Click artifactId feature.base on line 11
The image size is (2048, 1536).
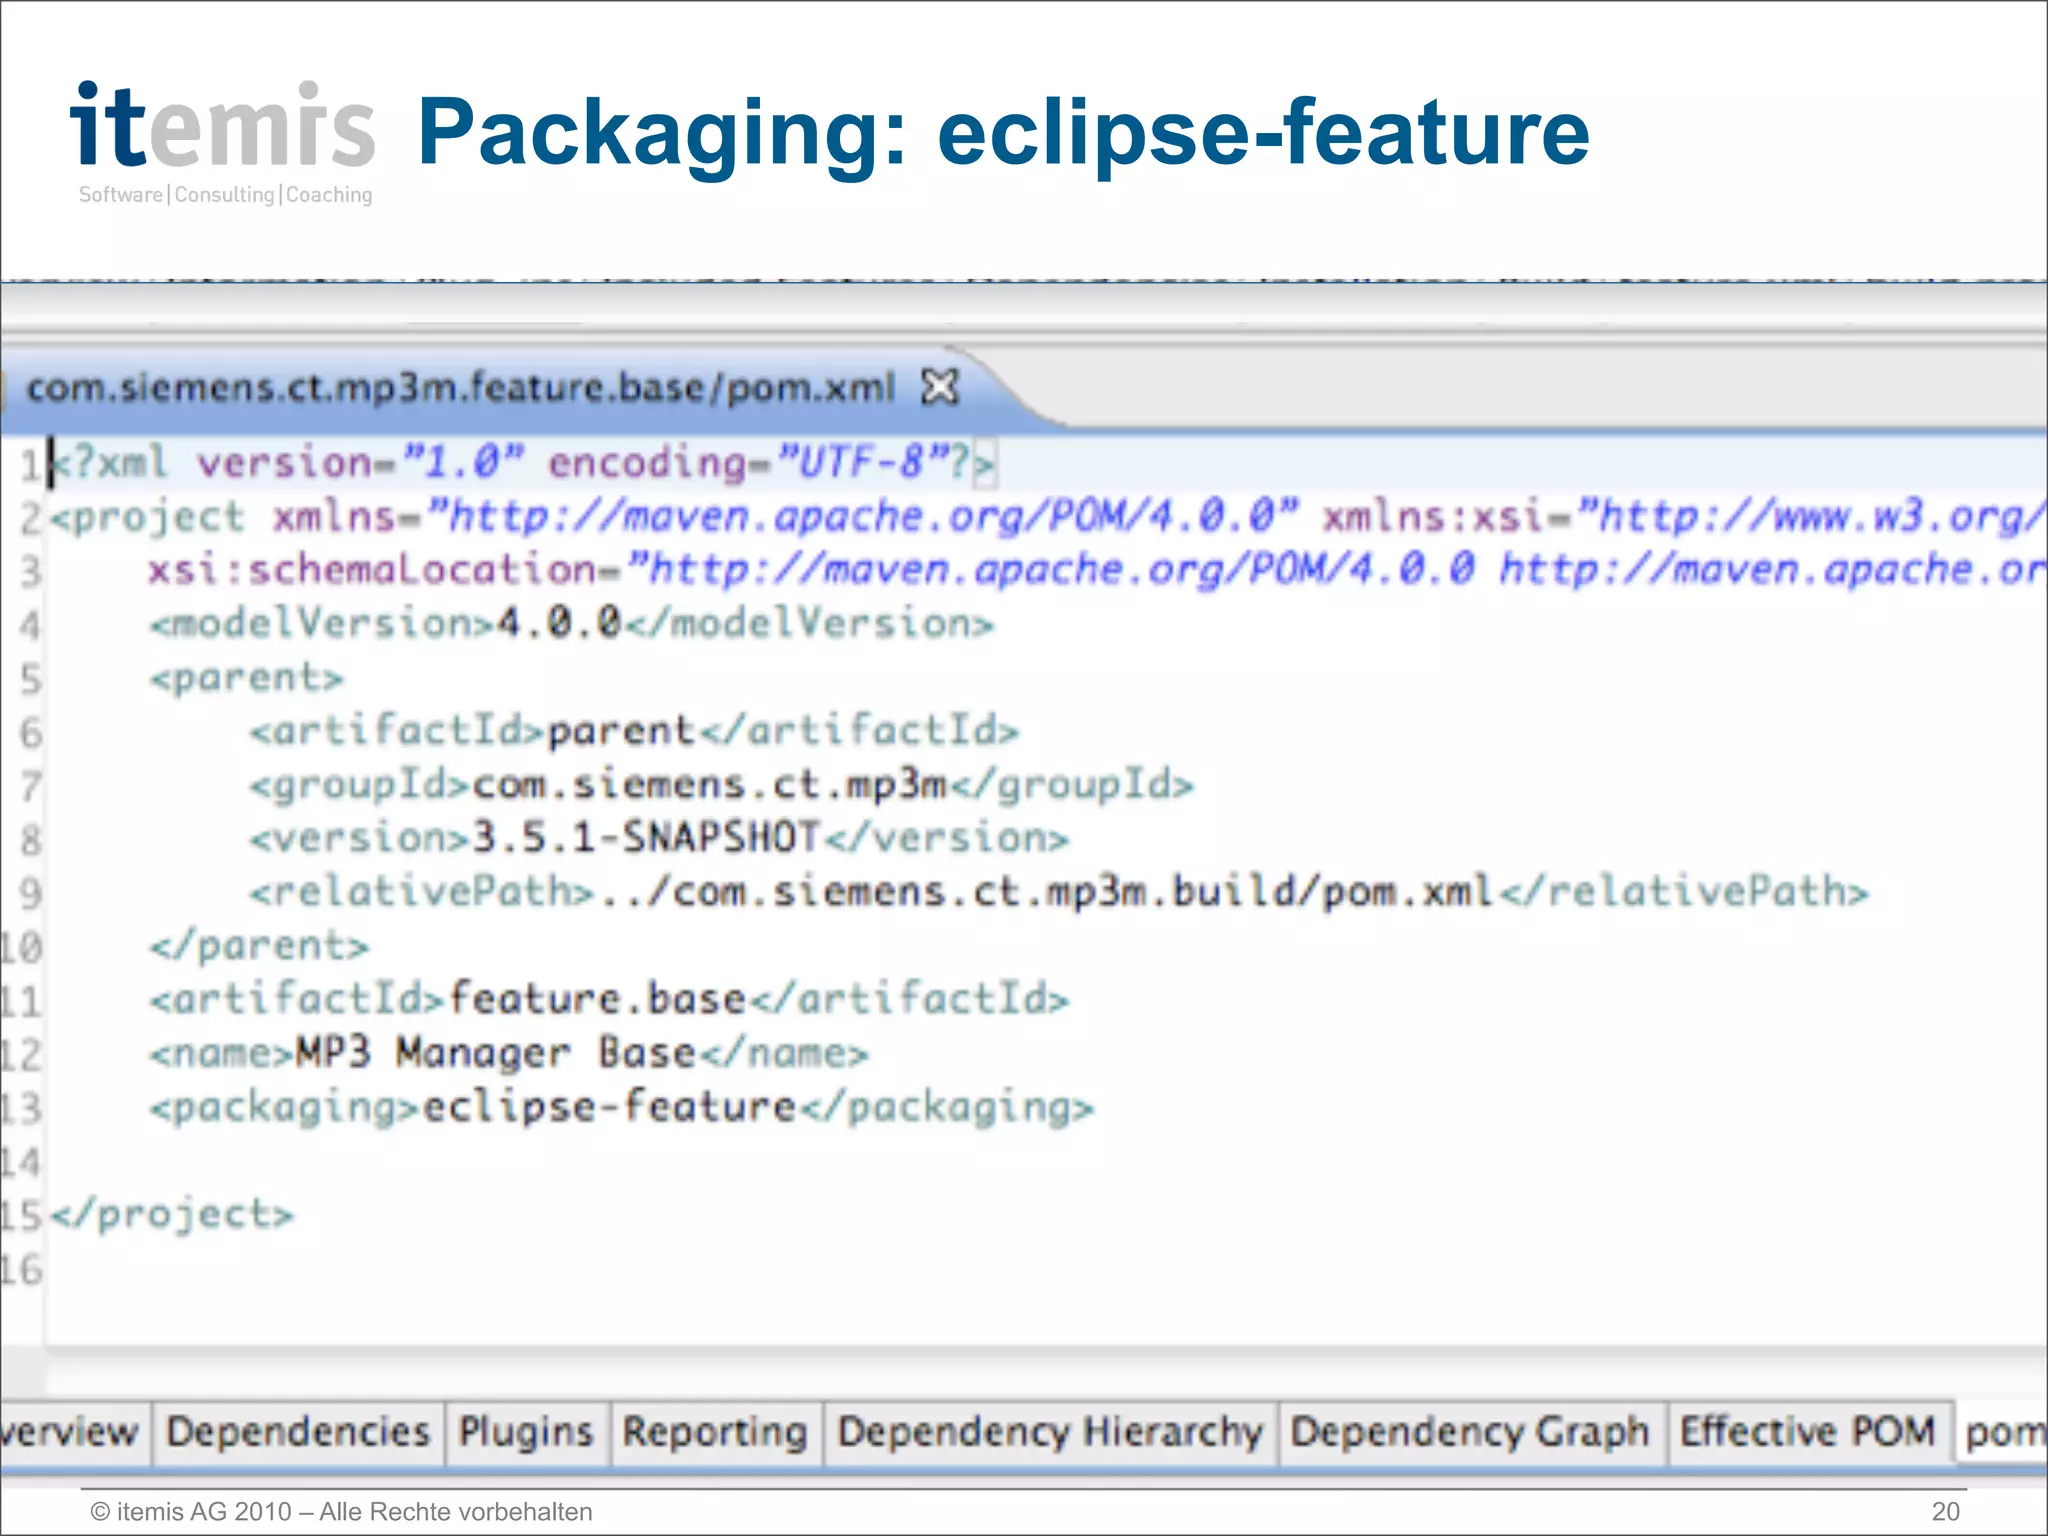tap(609, 999)
